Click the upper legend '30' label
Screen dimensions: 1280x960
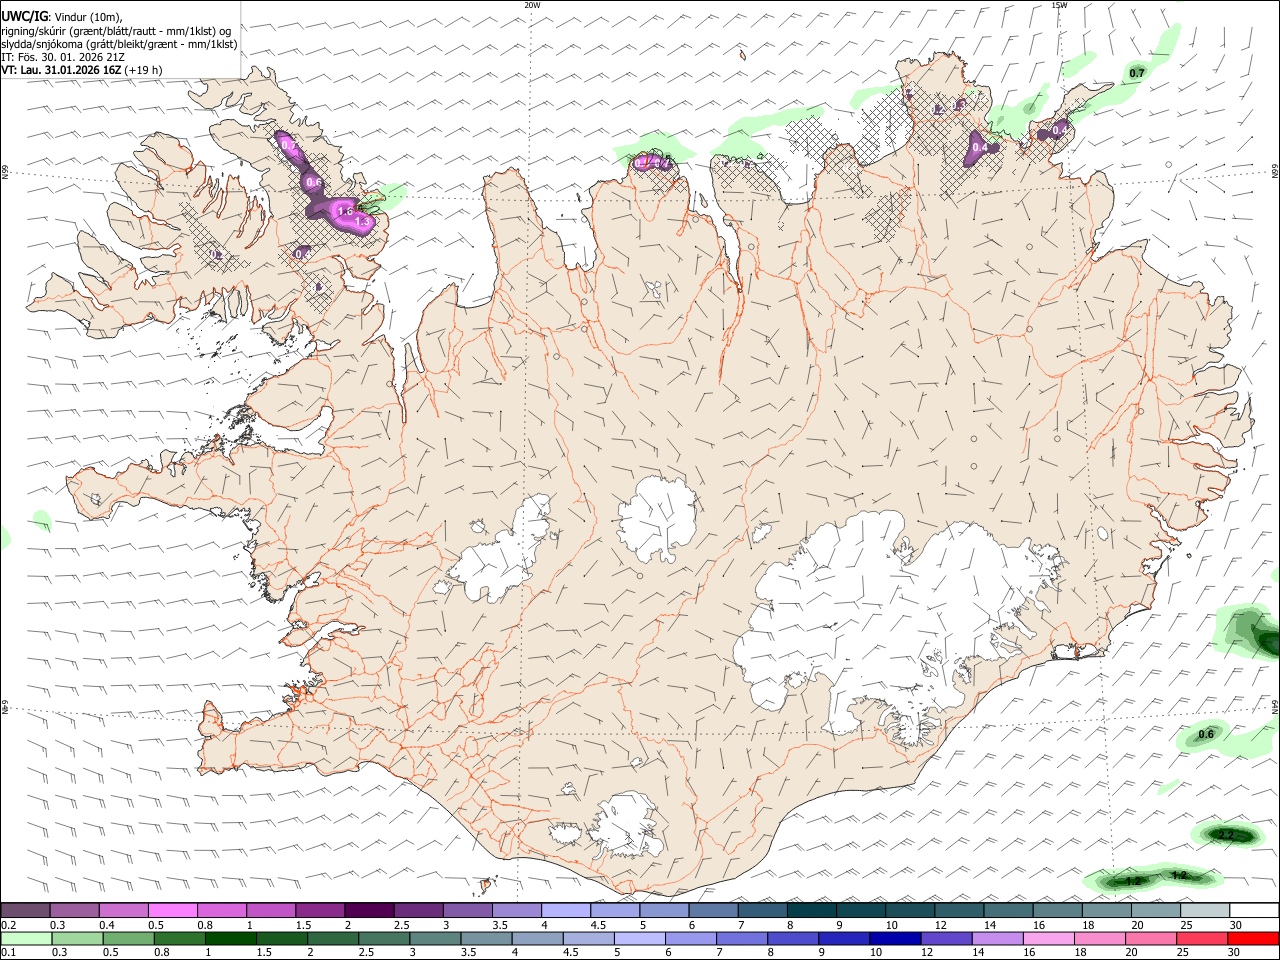[1235, 925]
